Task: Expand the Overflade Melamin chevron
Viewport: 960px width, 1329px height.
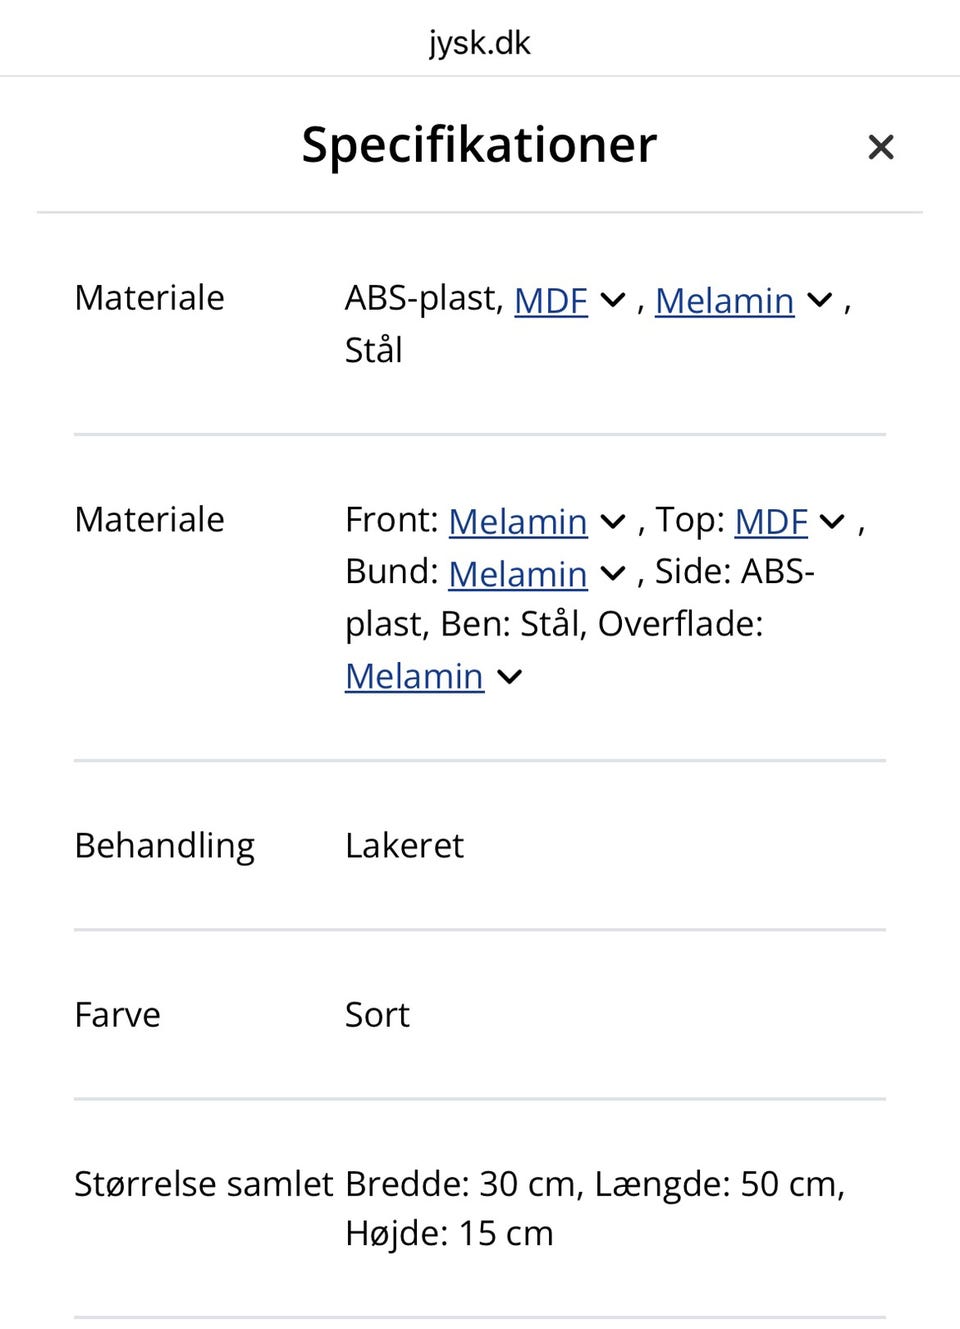Action: (x=510, y=677)
